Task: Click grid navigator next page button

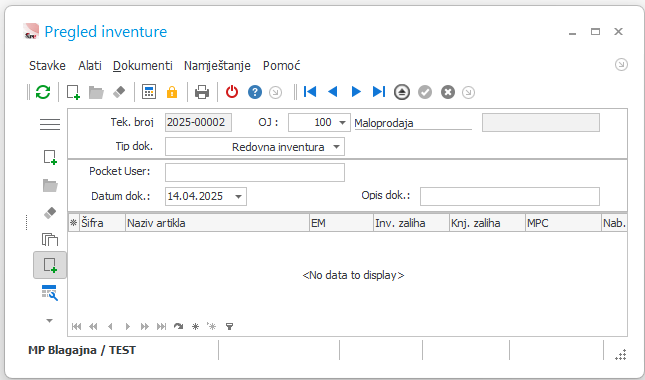Action: (144, 327)
